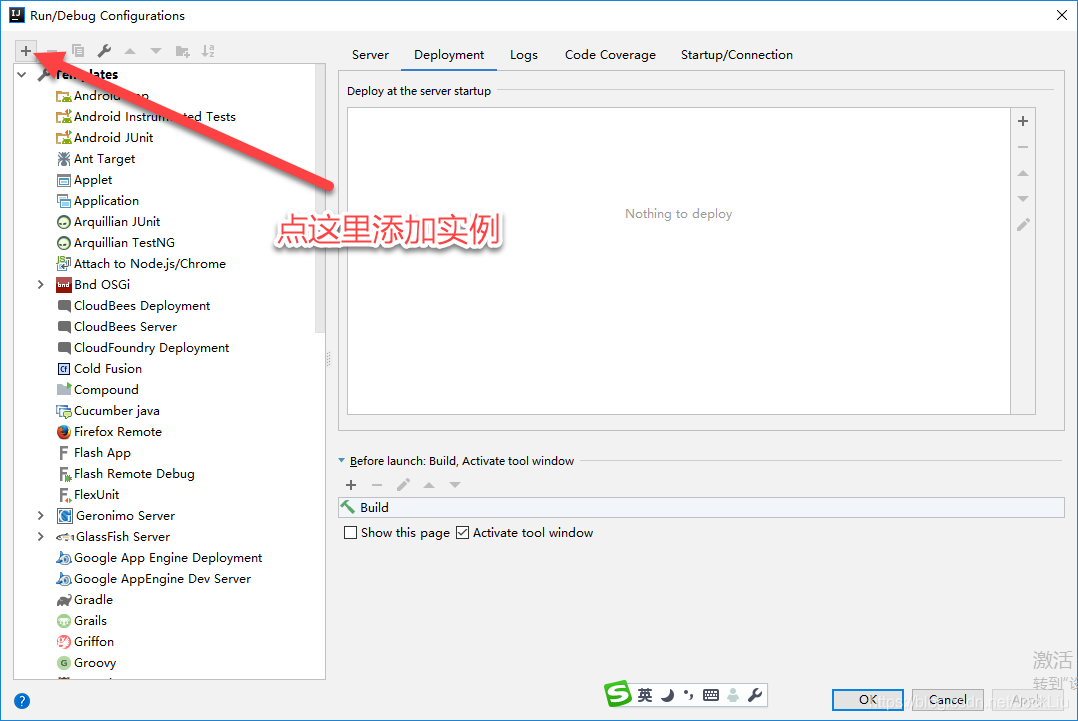Select Griffon template
1078x721 pixels.
click(85, 642)
